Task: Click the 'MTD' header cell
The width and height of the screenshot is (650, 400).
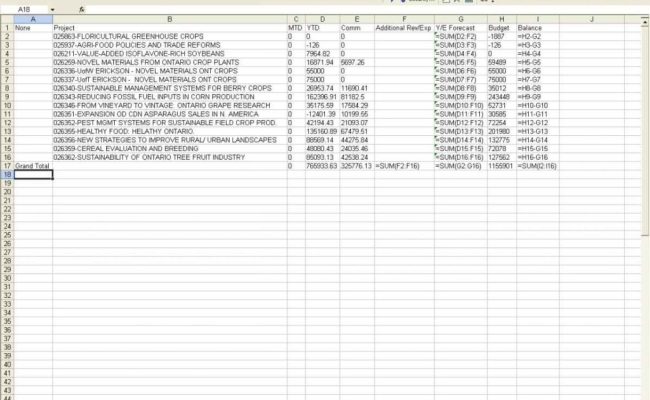Action: tap(296, 28)
